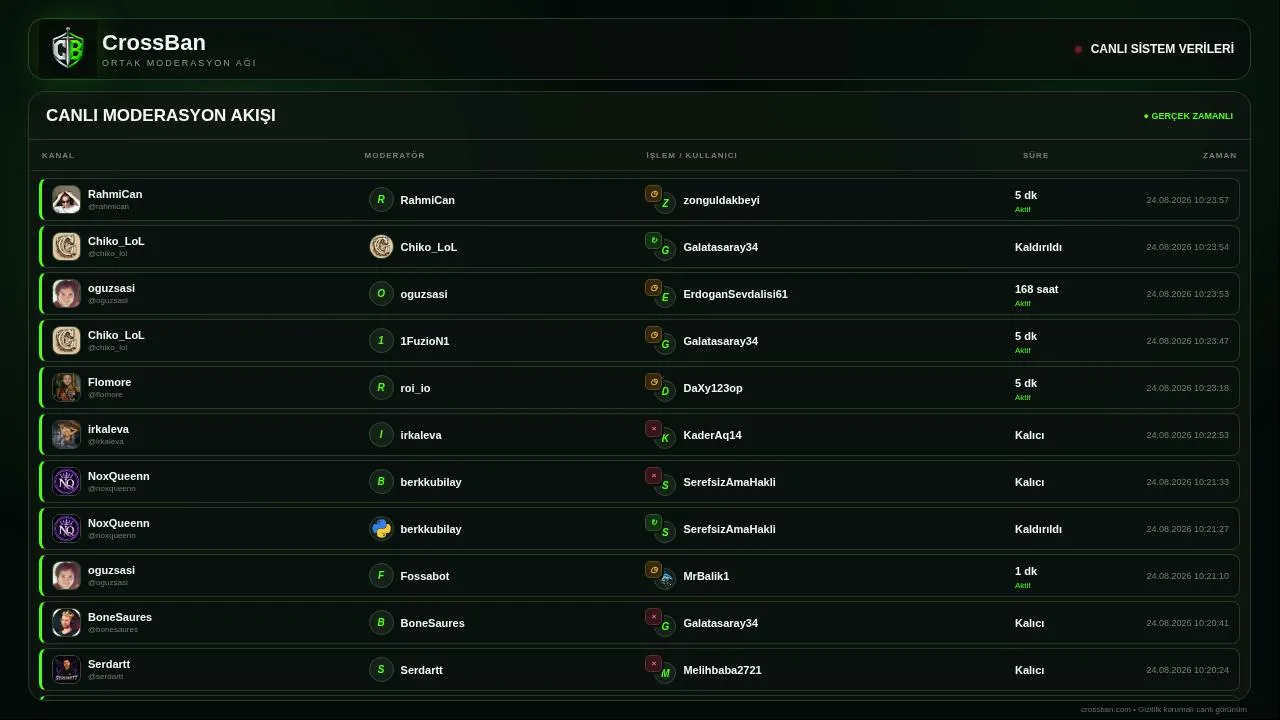The image size is (1280, 720).
Task: Select the ban icon next to Melihbaba2721
Action: click(653, 664)
